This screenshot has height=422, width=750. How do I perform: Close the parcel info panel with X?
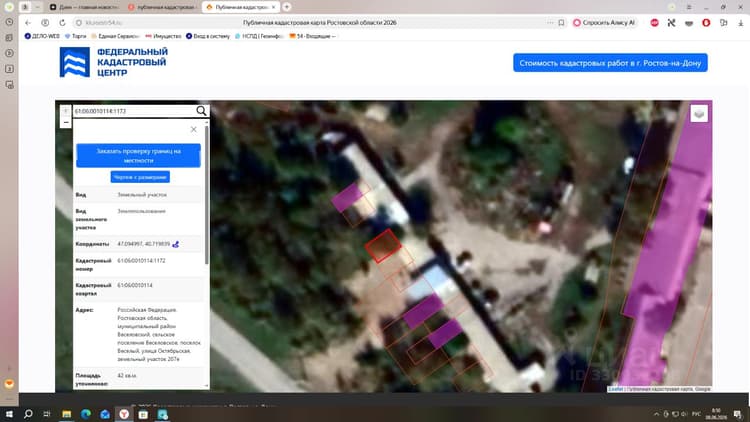pyautogui.click(x=193, y=130)
